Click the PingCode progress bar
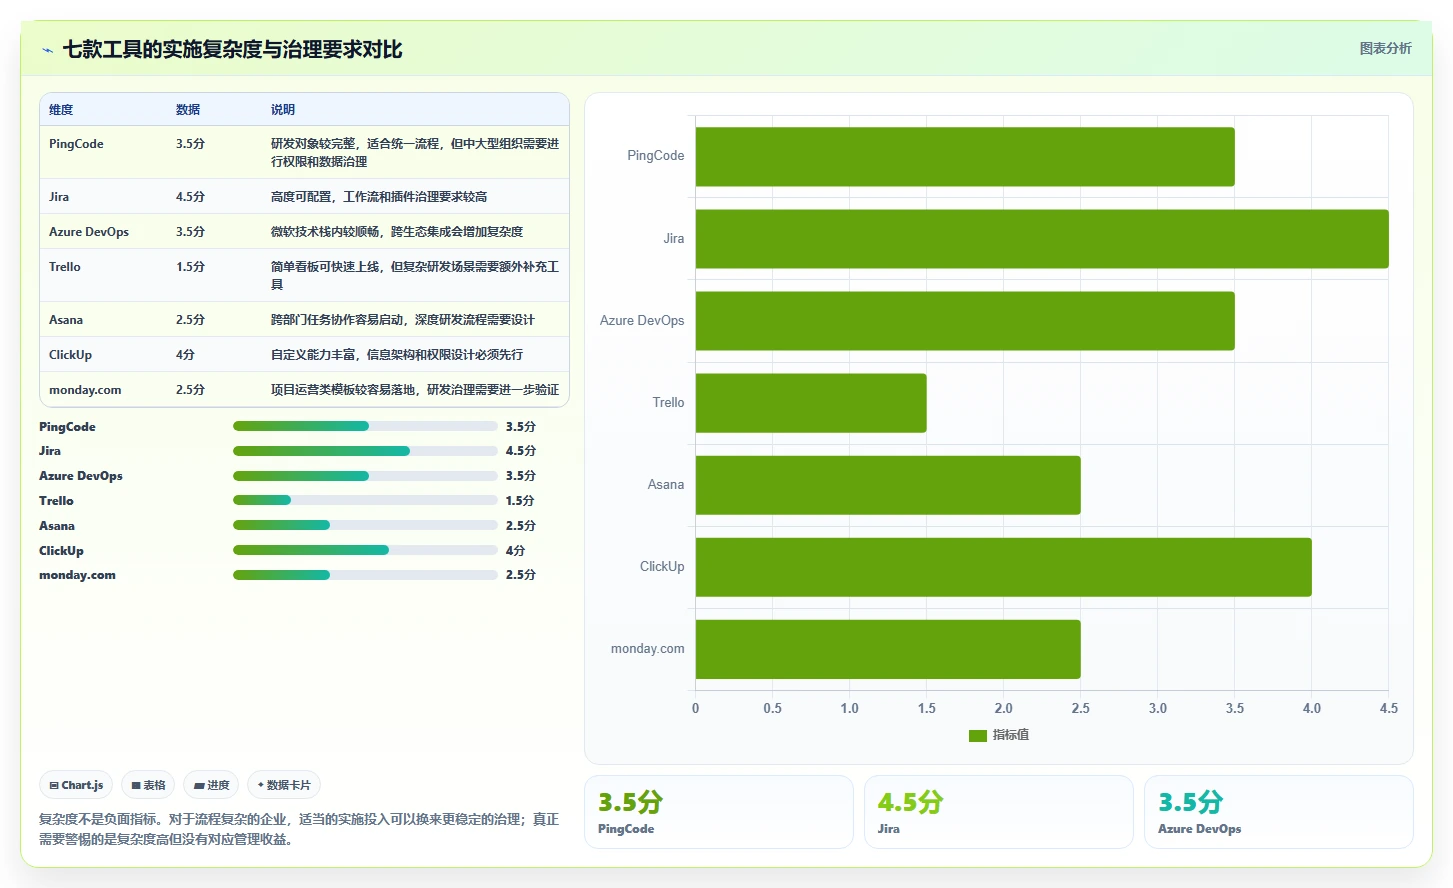Image resolution: width=1453 pixels, height=888 pixels. (x=365, y=426)
